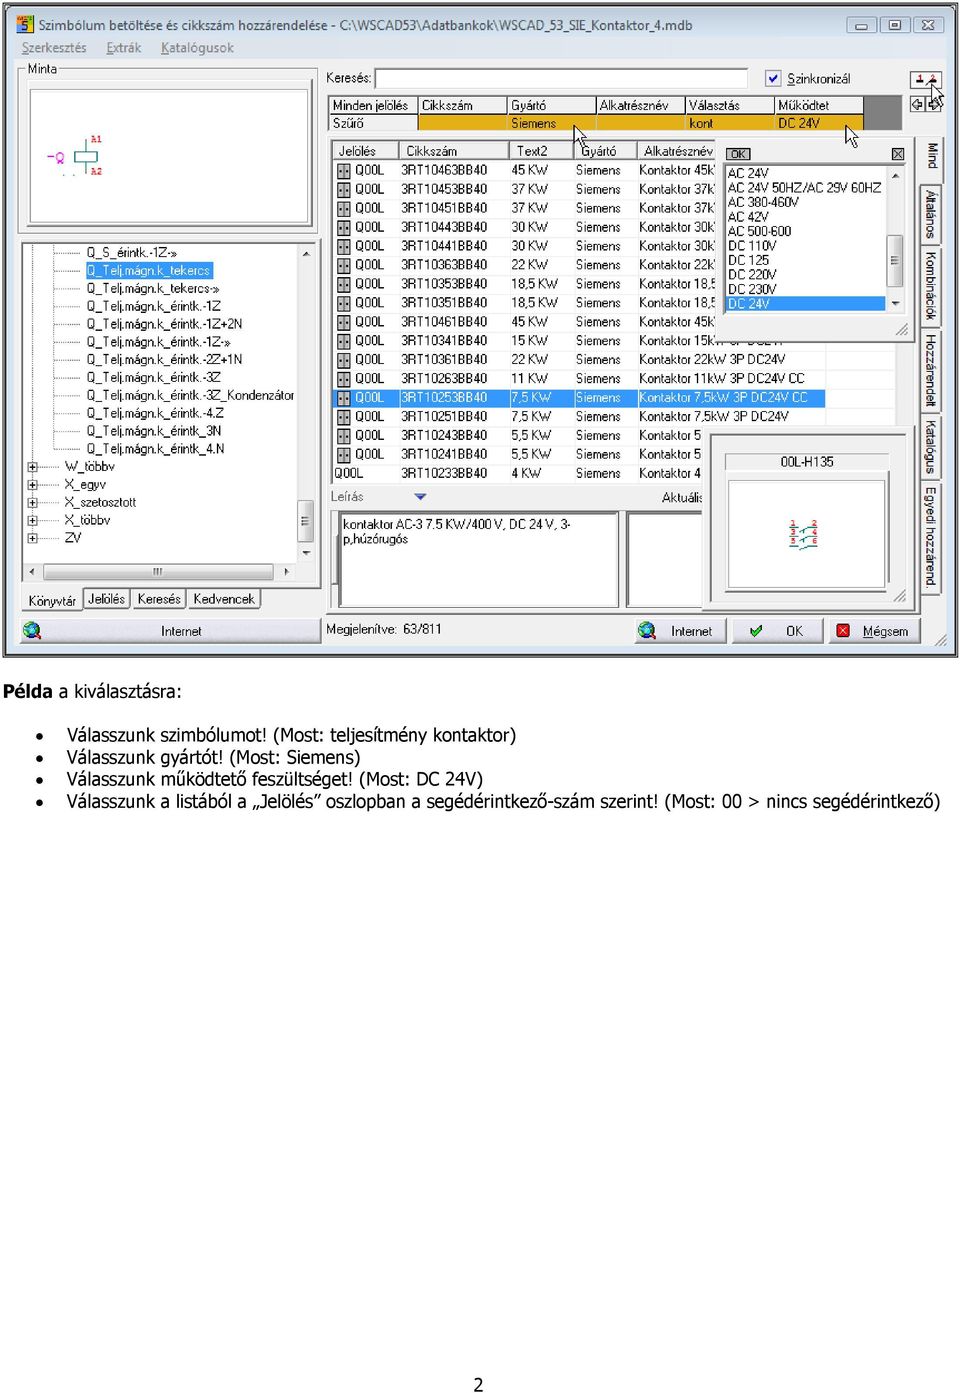
Task: Expand the X_szetosztott tree node
Action: (33, 503)
